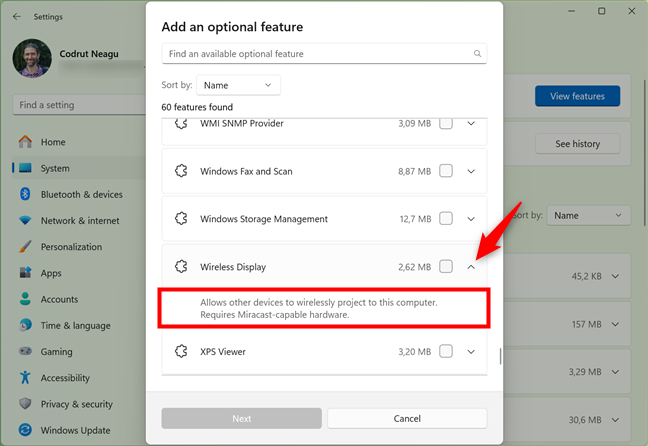648x446 pixels.
Task: Select System in Settings sidebar
Action: pyautogui.click(x=79, y=168)
